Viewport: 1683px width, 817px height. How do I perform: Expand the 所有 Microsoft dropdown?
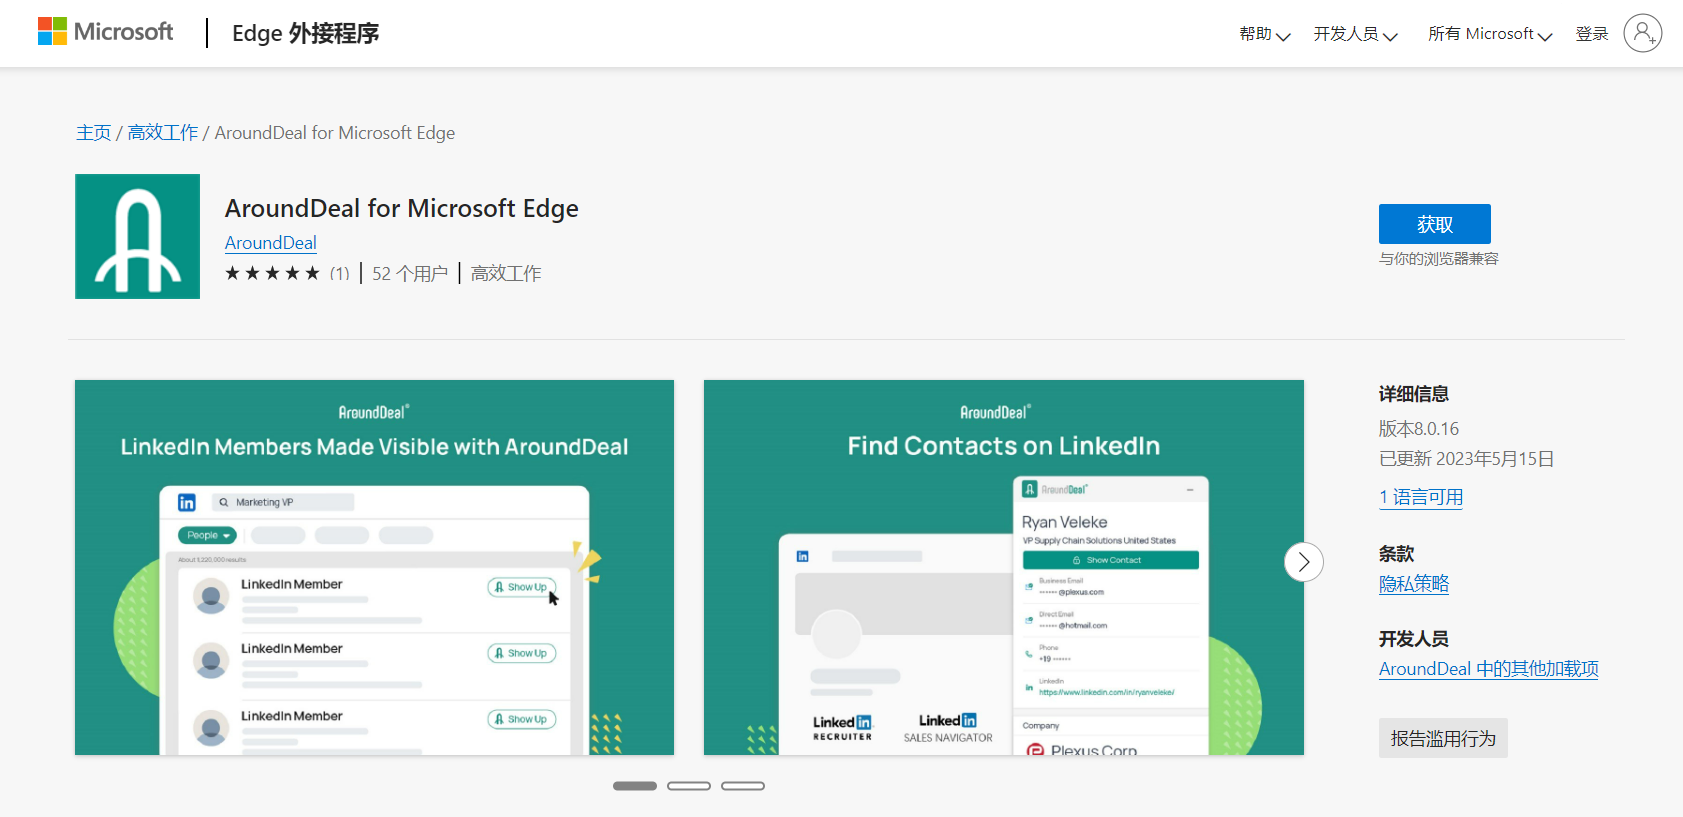(x=1489, y=34)
